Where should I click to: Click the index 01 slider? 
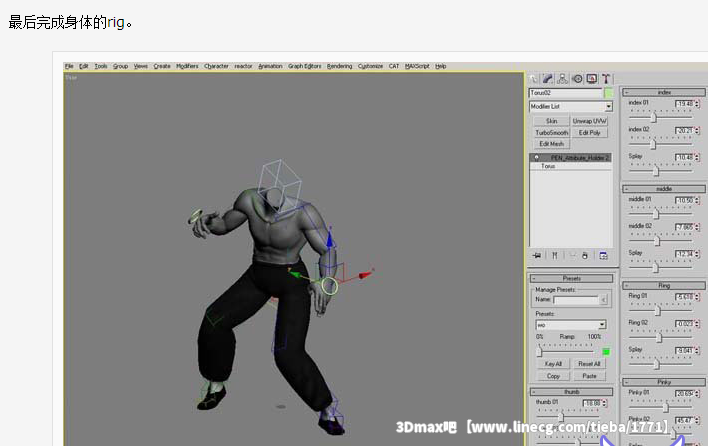pos(654,116)
